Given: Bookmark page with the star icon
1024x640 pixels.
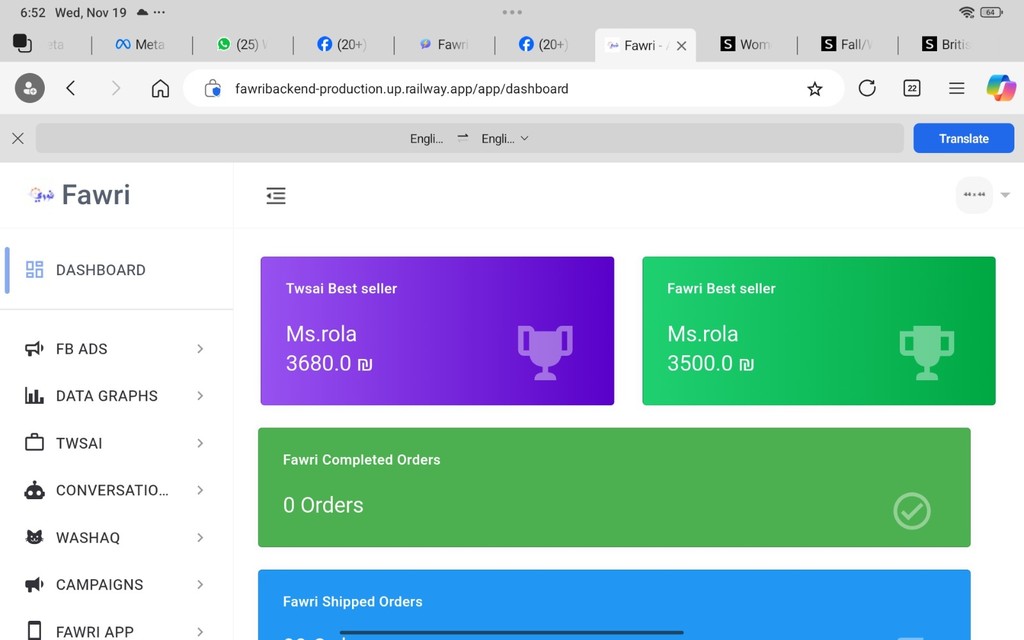Looking at the screenshot, I should (x=814, y=89).
